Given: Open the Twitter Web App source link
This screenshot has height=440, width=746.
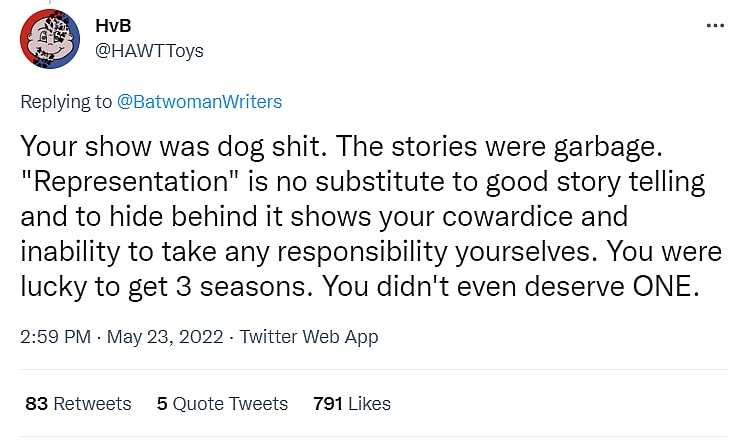Looking at the screenshot, I should (309, 337).
